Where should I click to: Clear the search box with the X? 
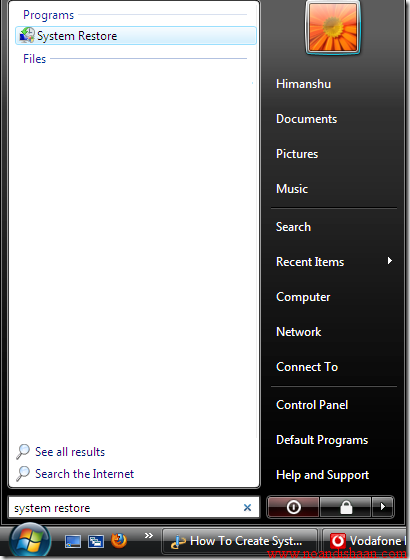[x=247, y=508]
